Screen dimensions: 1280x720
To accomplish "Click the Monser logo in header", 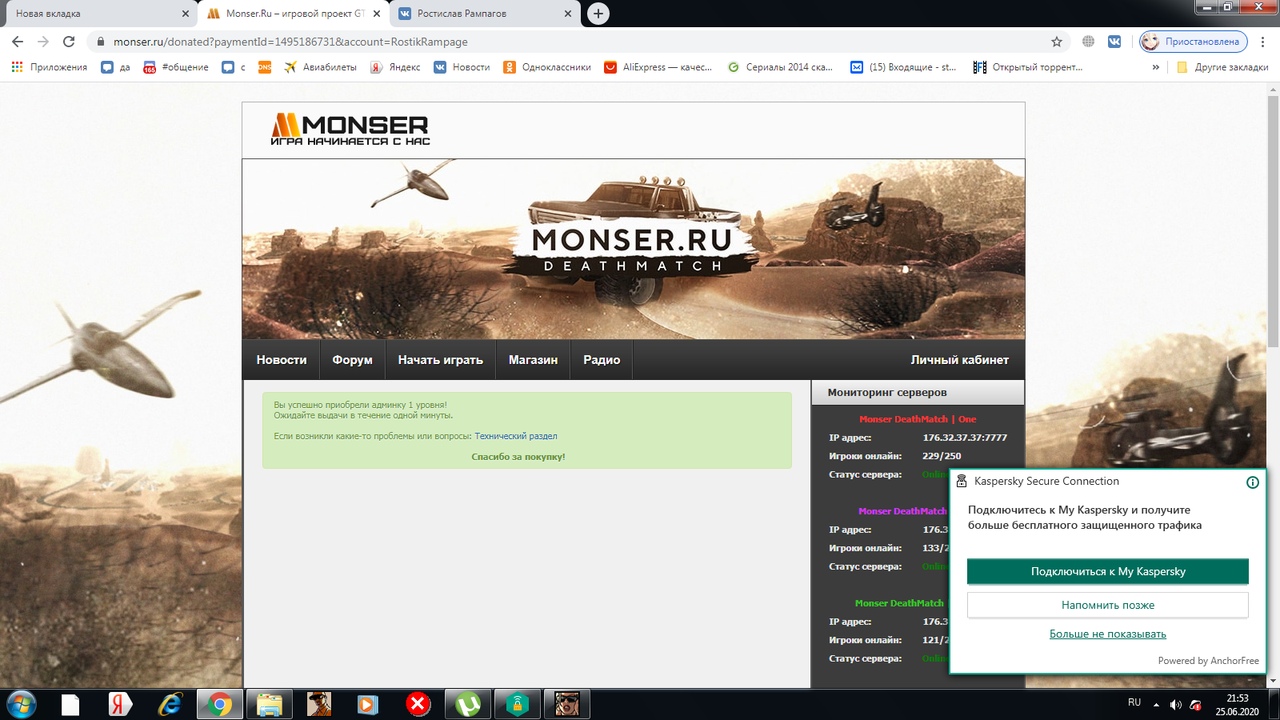I will (x=350, y=129).
